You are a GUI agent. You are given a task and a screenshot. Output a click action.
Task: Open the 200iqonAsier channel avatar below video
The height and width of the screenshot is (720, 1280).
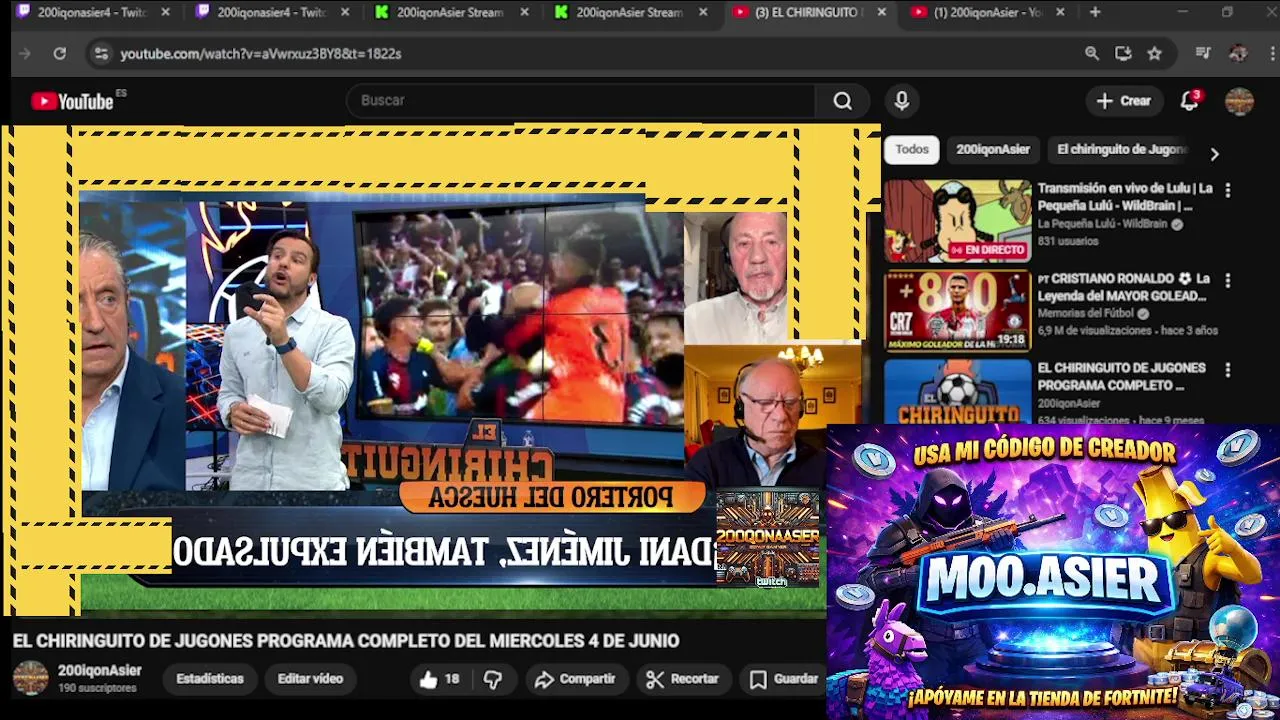[x=30, y=678]
